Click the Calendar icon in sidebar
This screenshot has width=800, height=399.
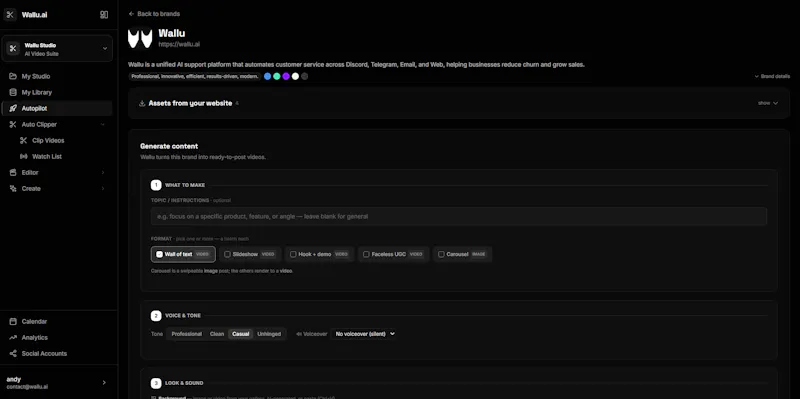coord(13,321)
